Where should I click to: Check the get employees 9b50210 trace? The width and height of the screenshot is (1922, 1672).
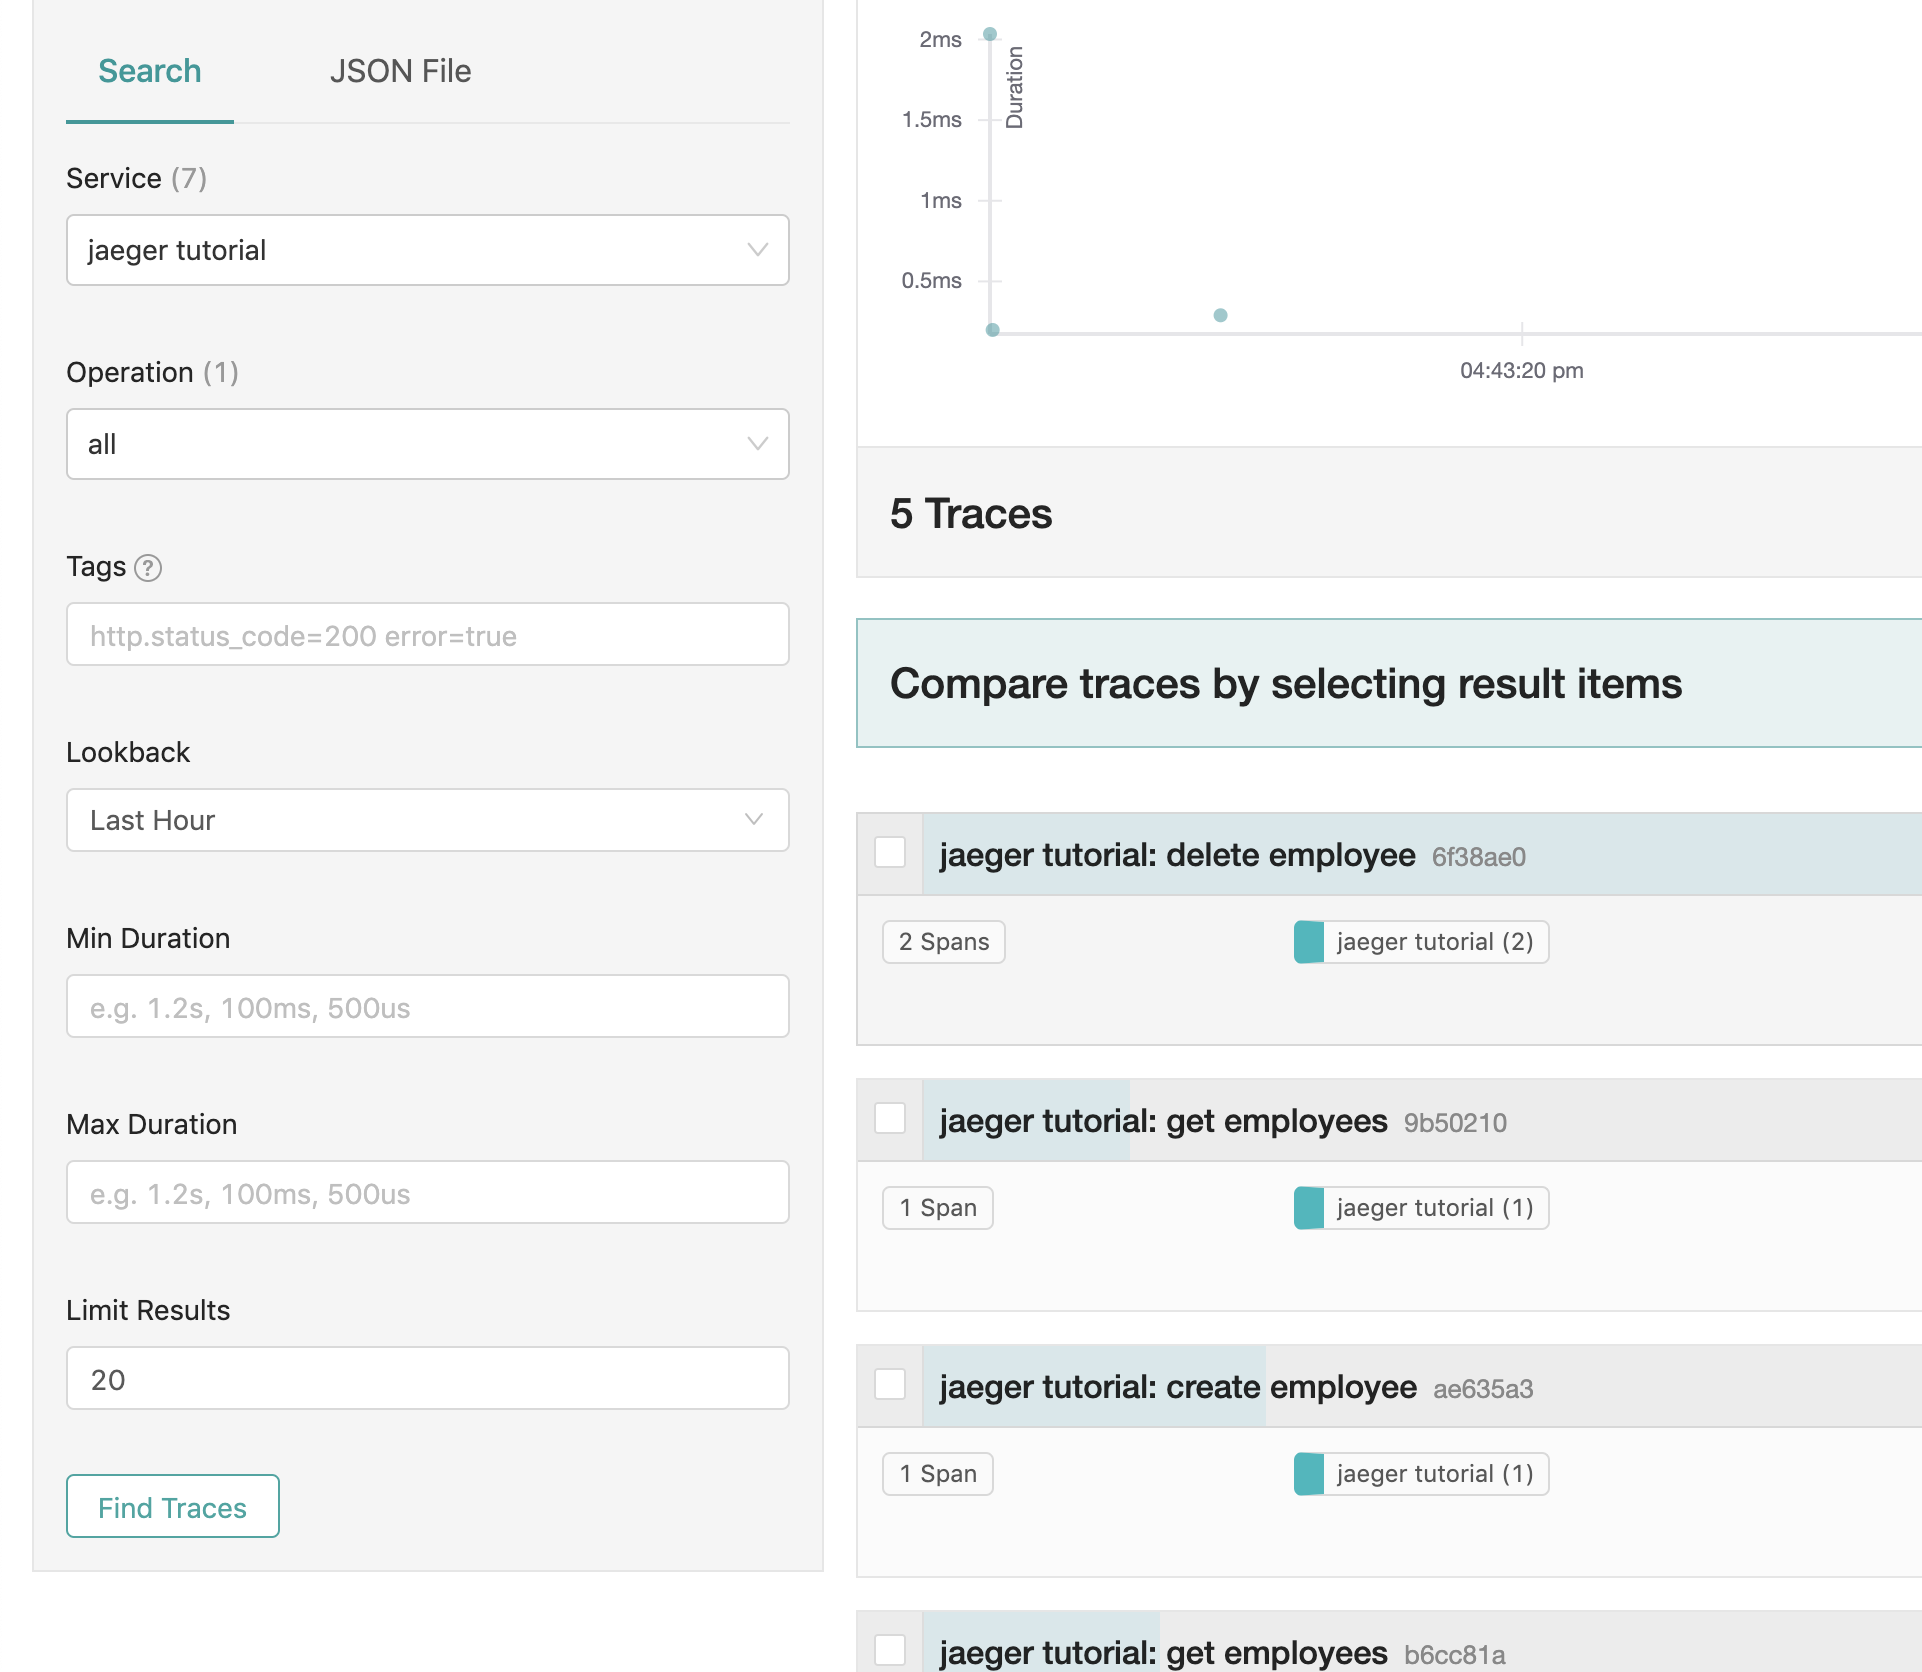pos(890,1119)
